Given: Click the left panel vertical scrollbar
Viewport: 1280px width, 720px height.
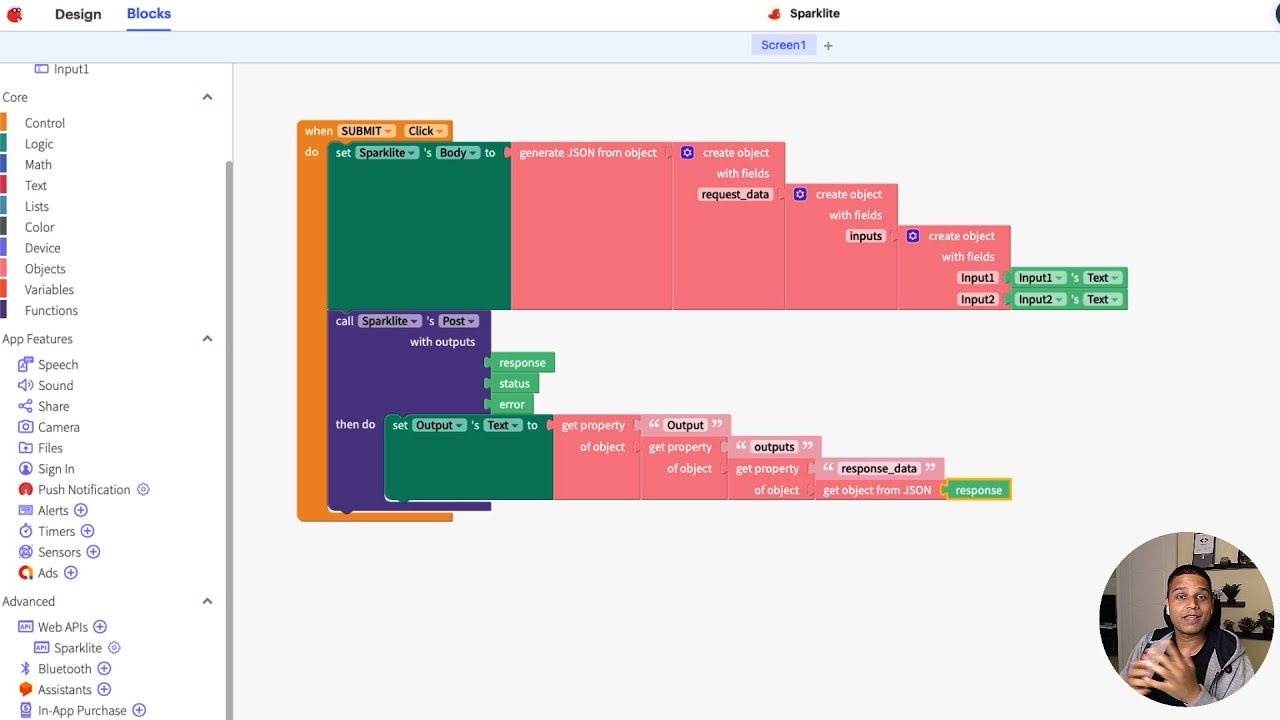Looking at the screenshot, I should tap(229, 440).
